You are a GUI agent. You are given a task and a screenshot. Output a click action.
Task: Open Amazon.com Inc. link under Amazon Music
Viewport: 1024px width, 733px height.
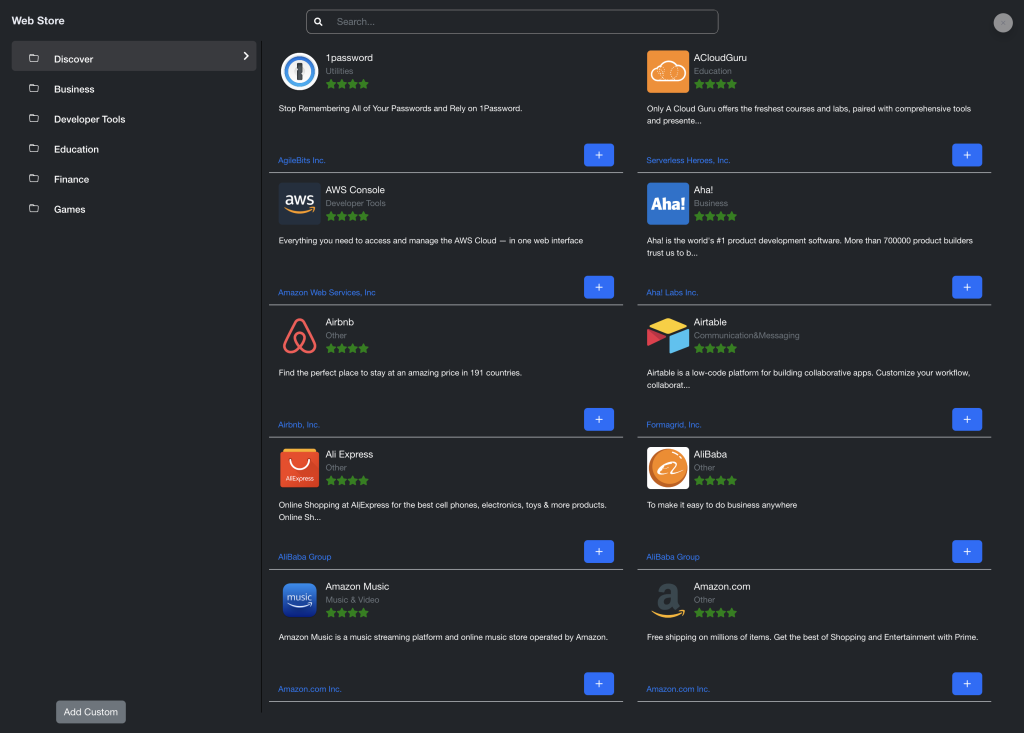(x=310, y=689)
